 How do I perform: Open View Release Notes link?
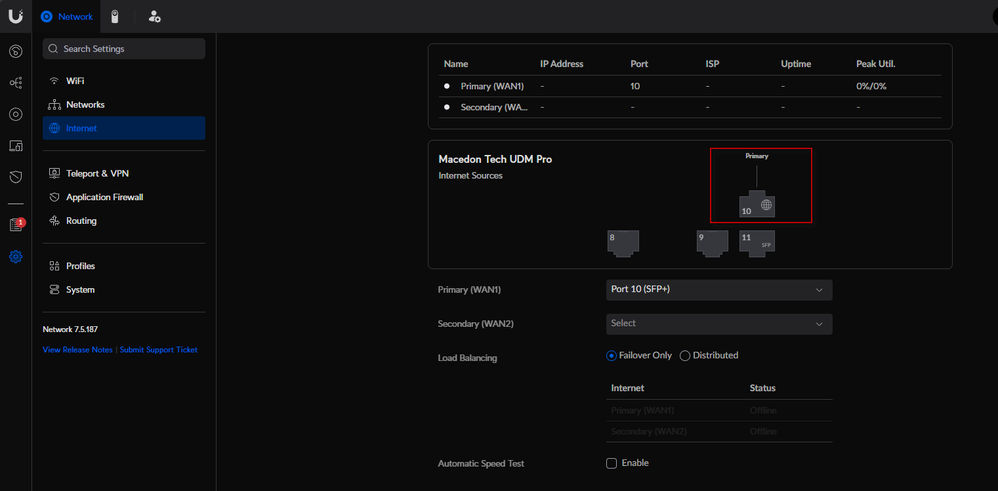(78, 350)
